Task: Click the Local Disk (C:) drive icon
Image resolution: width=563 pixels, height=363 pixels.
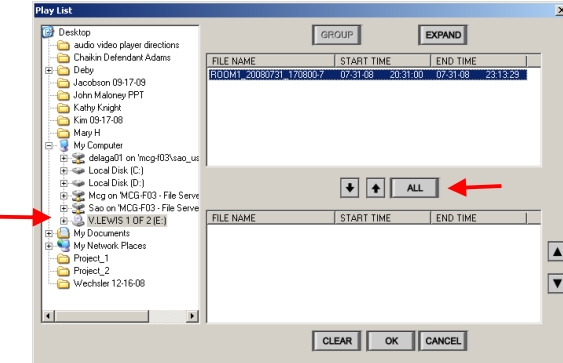Action: (78, 171)
